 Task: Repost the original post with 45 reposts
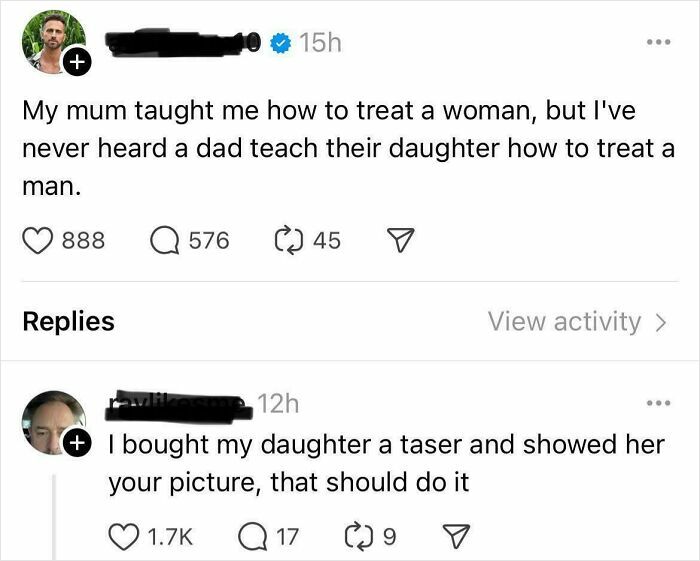pyautogui.click(x=287, y=241)
